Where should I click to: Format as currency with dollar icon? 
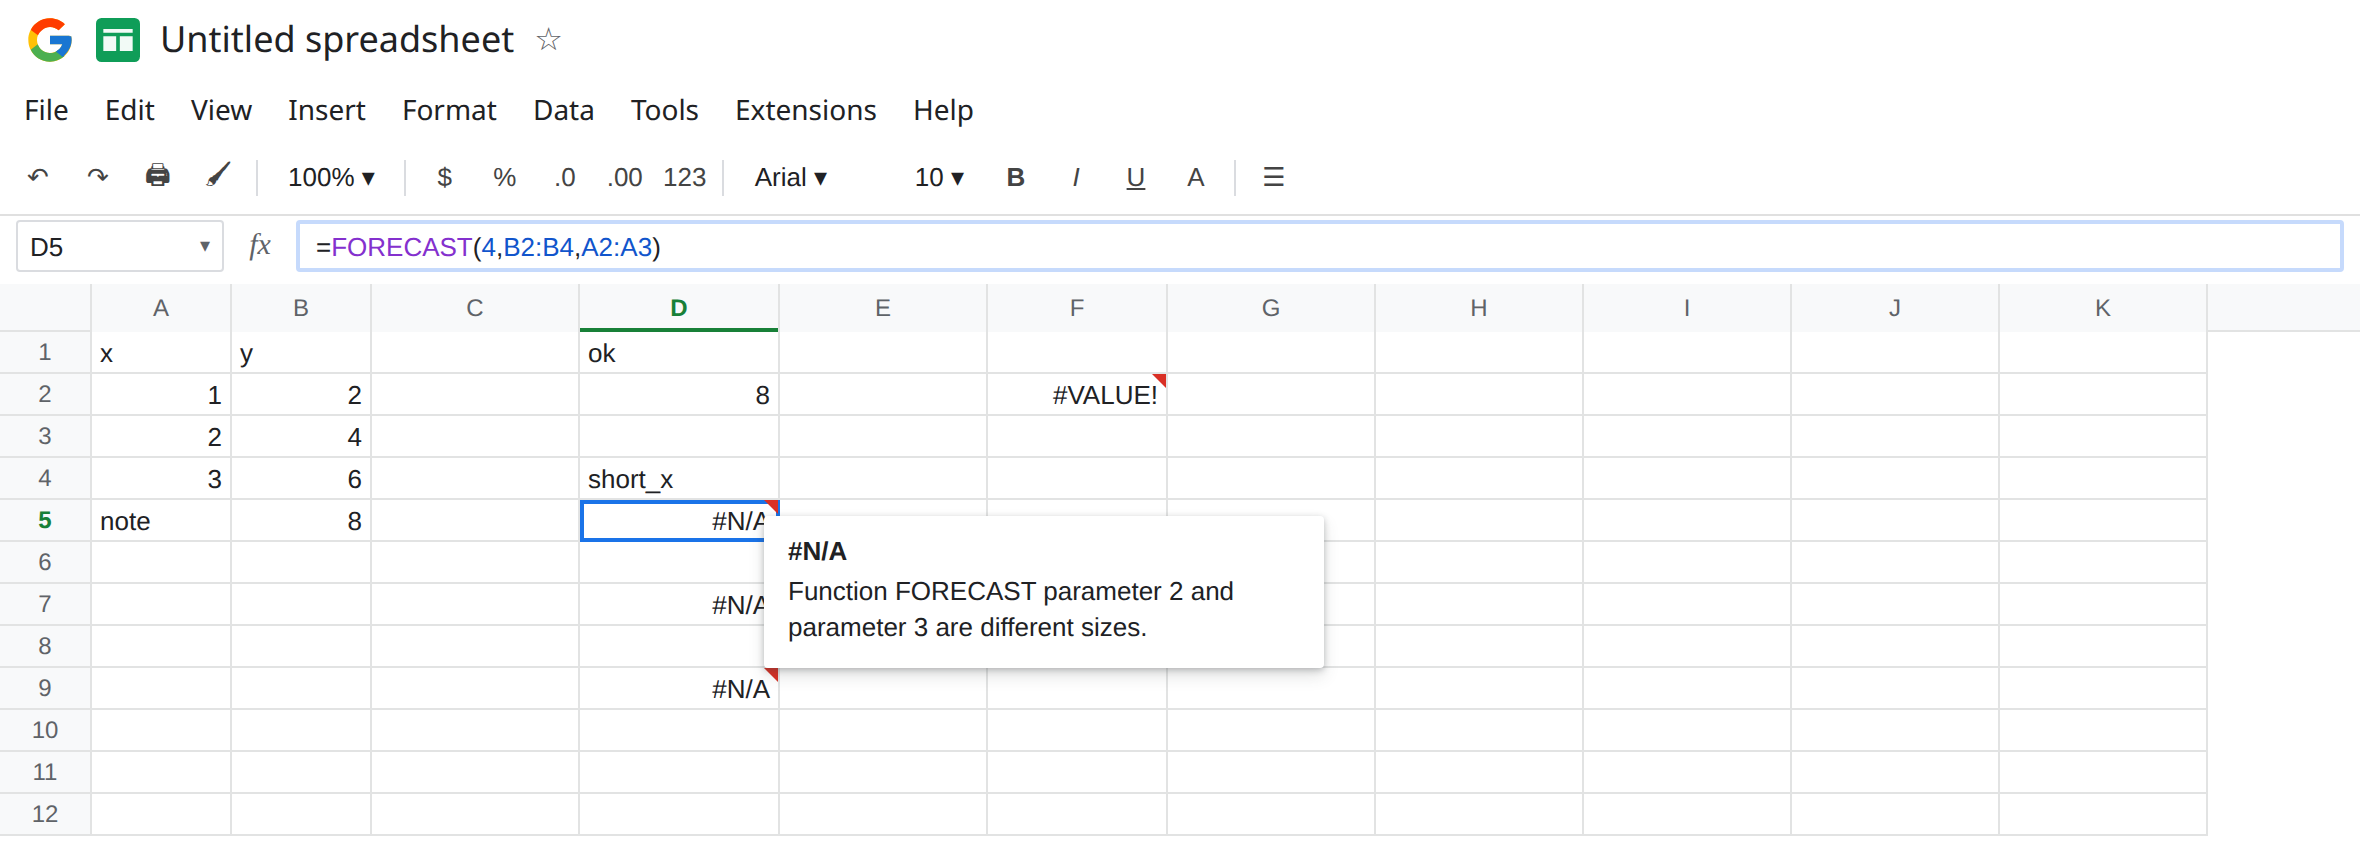pos(445,177)
